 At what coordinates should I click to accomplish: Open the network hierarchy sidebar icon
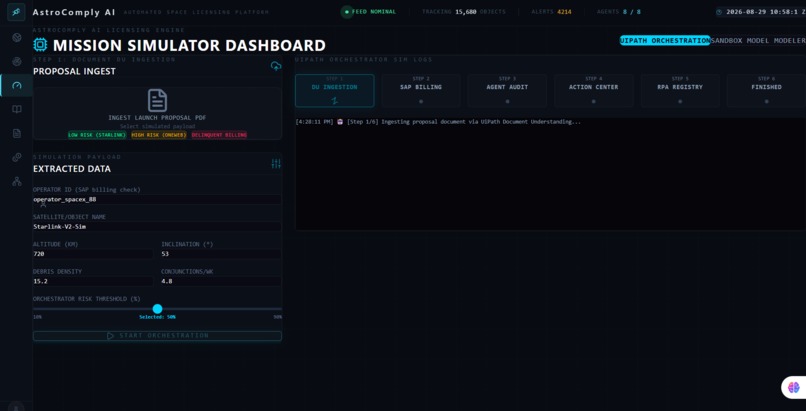tap(16, 181)
